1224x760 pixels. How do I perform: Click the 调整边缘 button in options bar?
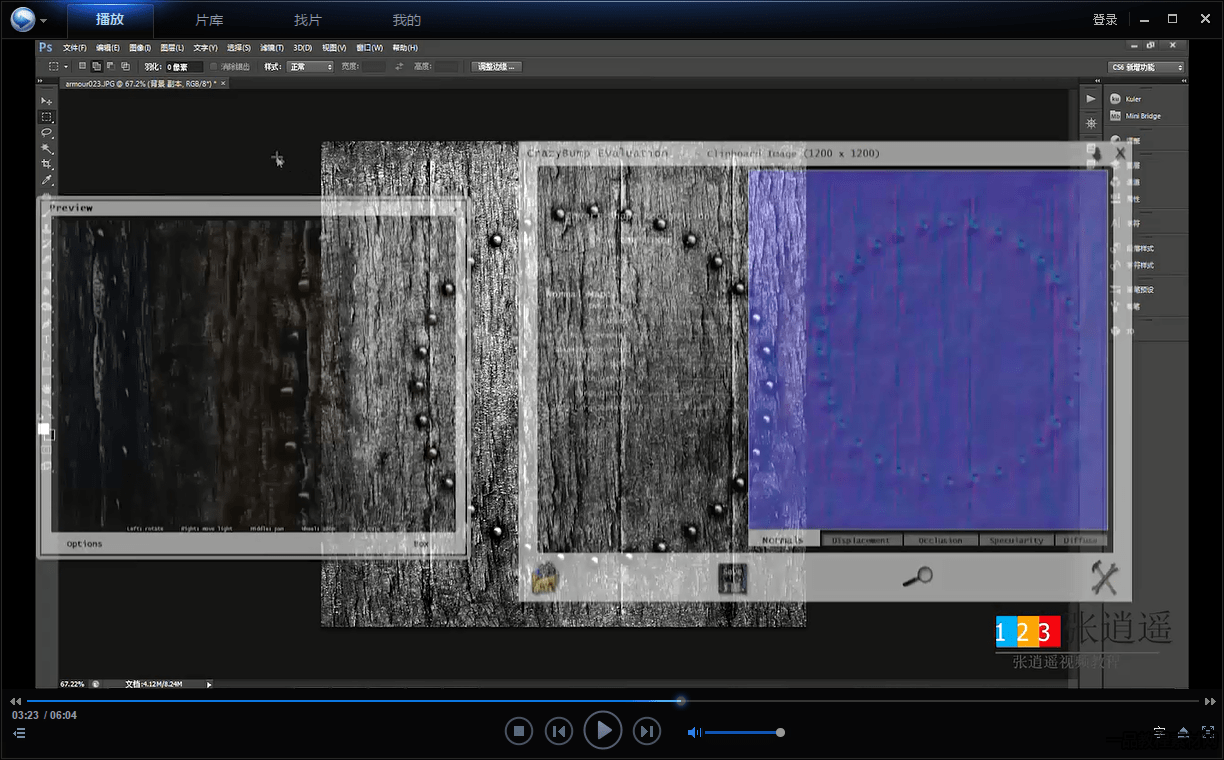(496, 66)
